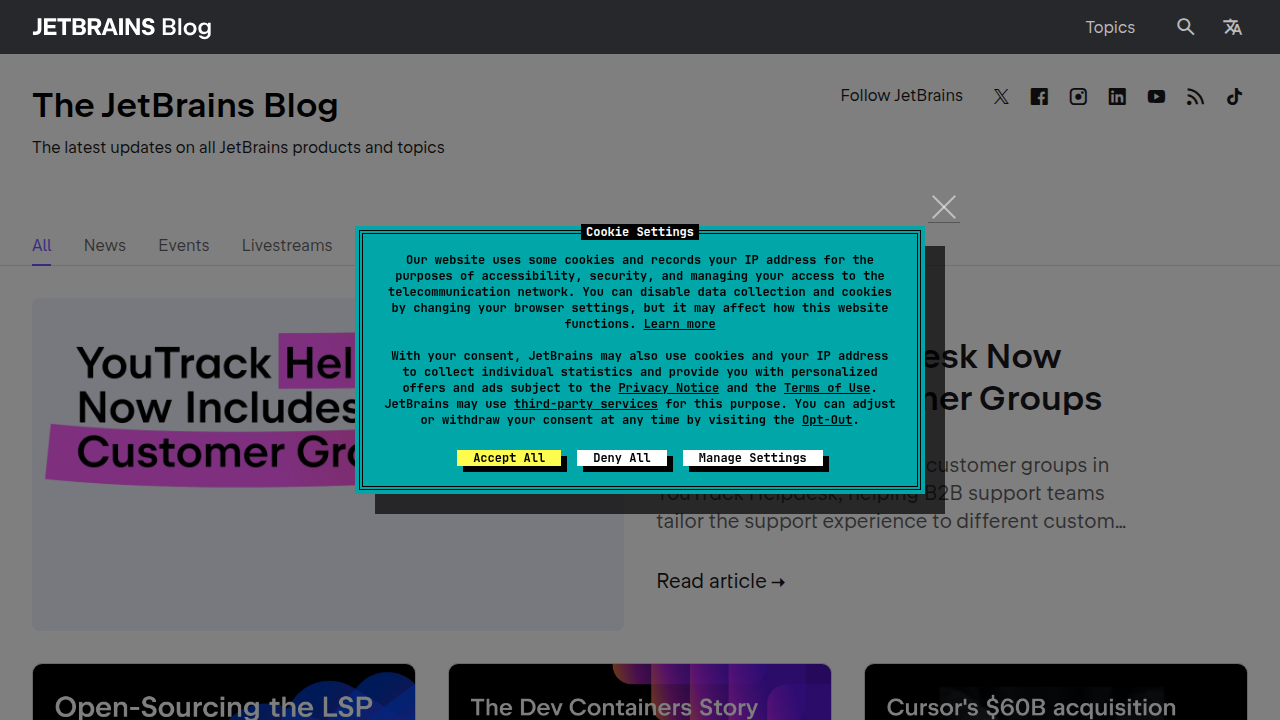Switch to the Livestreams tab
The height and width of the screenshot is (720, 1280).
(287, 245)
